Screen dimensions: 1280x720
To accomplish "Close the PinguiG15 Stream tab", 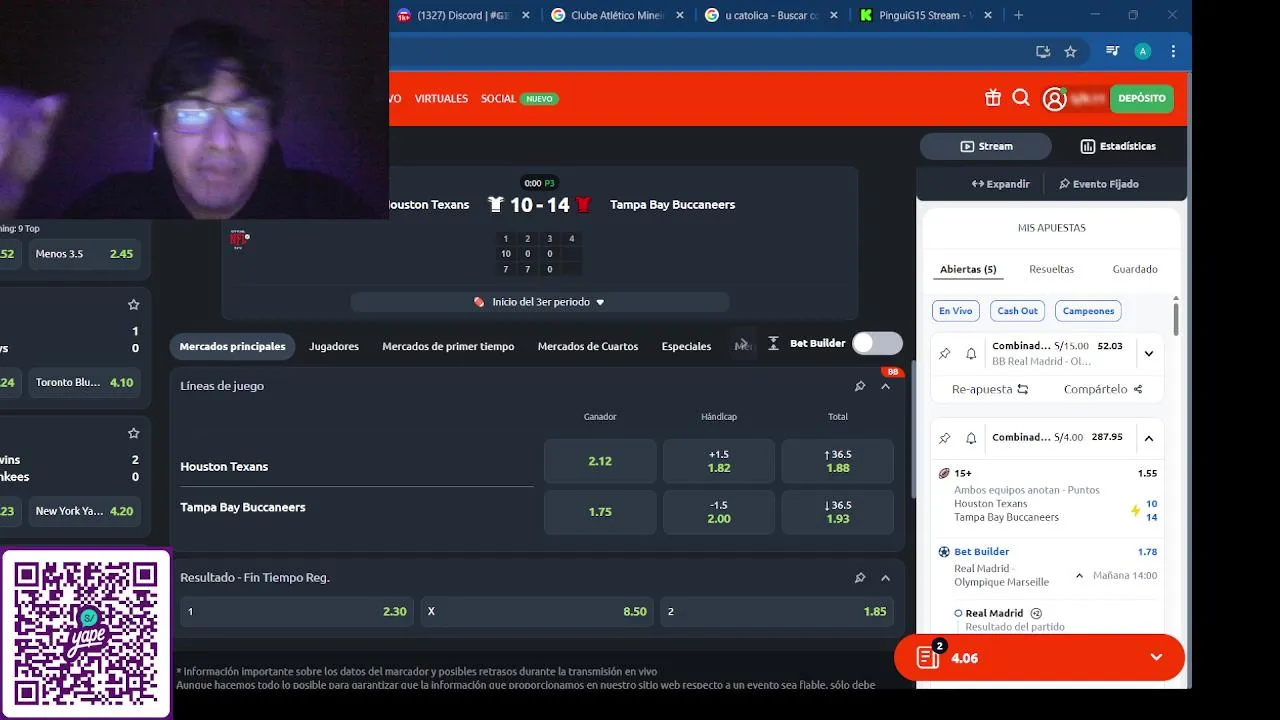I will pyautogui.click(x=988, y=15).
